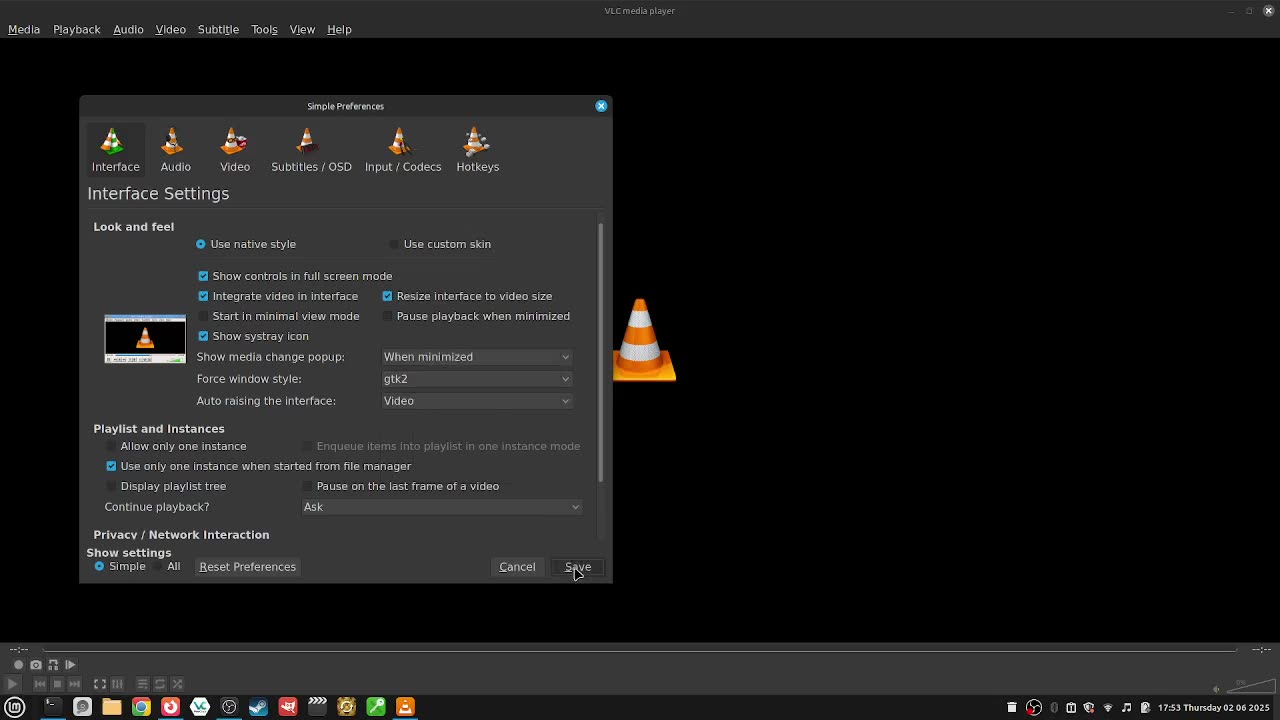Screen dimensions: 1280x720
Task: Open Steam from the taskbar
Action: (x=258, y=707)
